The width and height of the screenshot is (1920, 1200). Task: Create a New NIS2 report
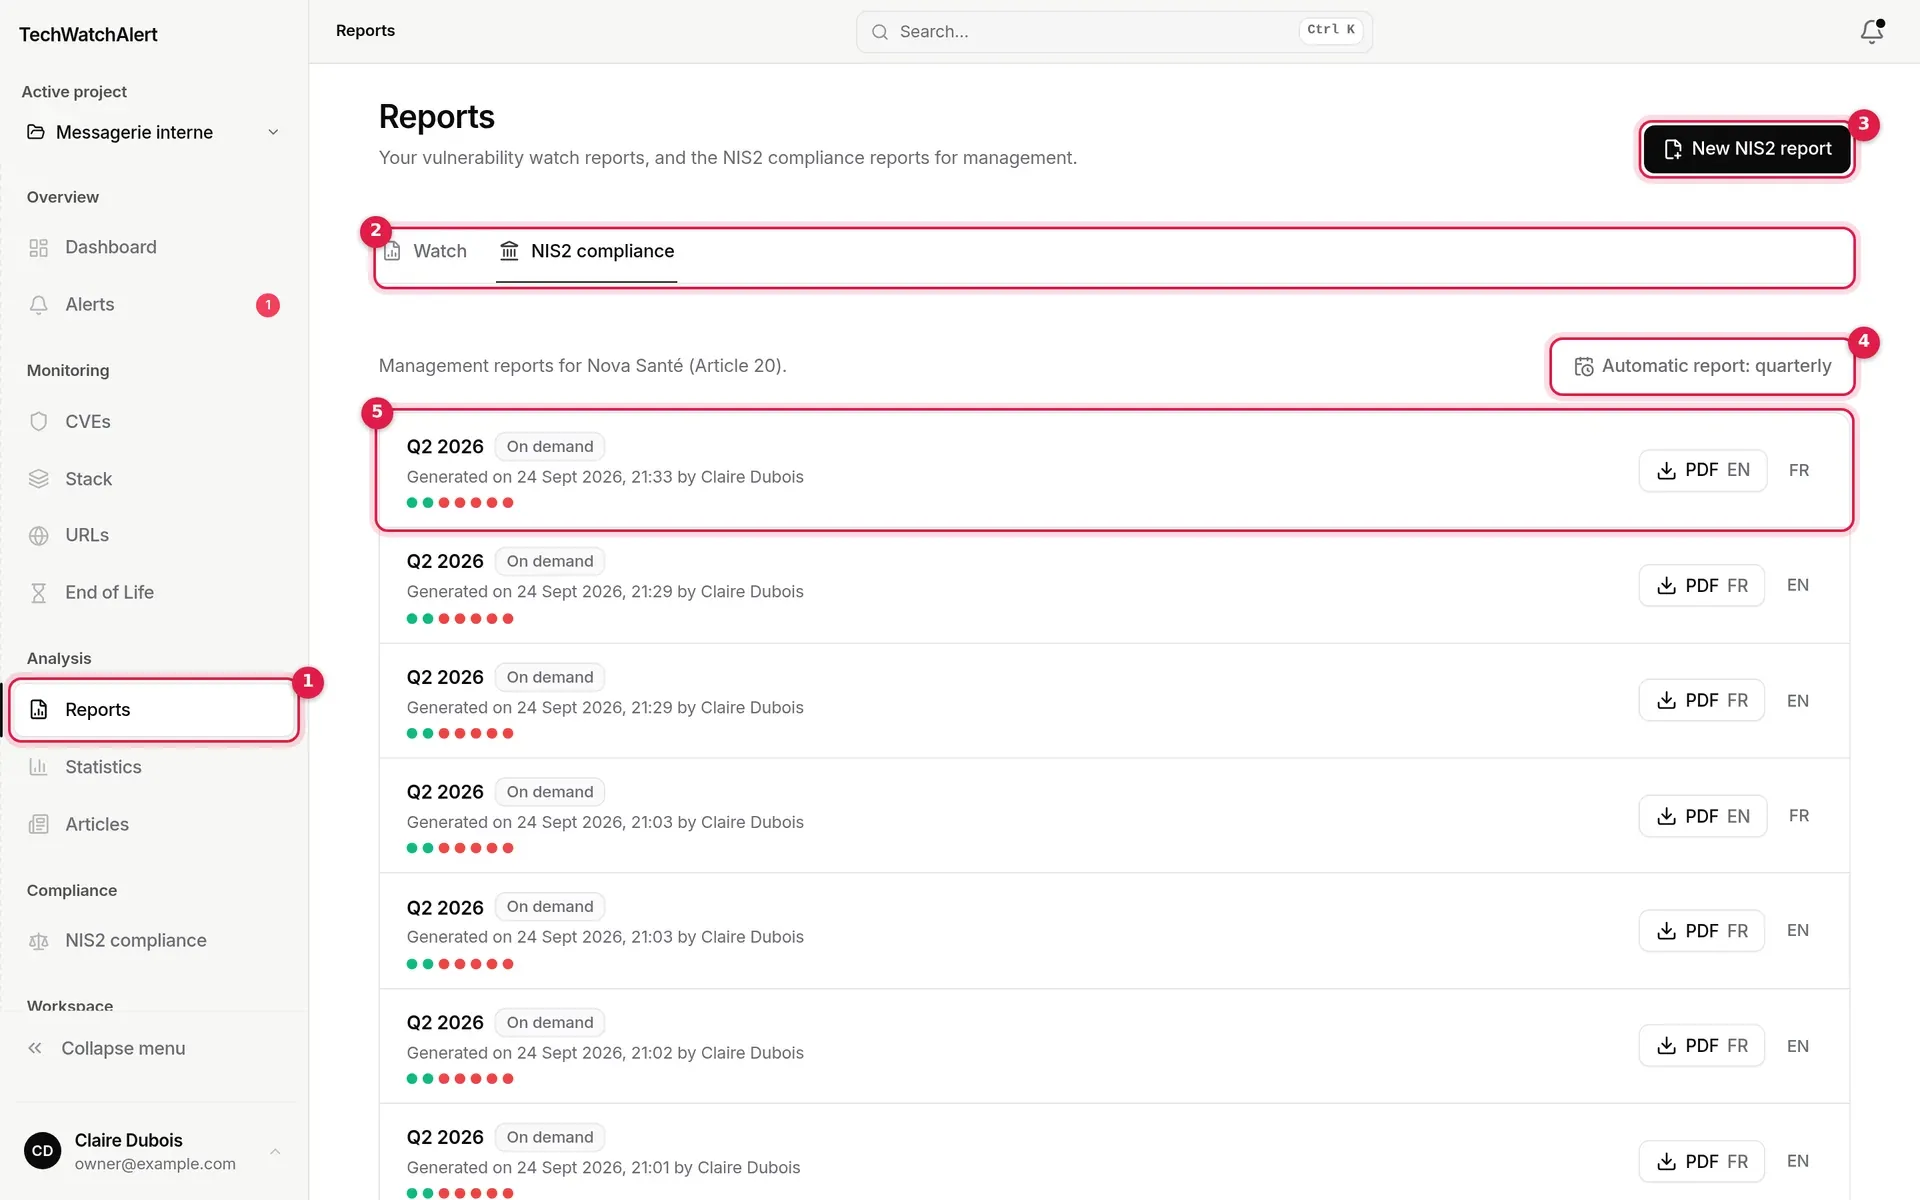click(x=1747, y=149)
